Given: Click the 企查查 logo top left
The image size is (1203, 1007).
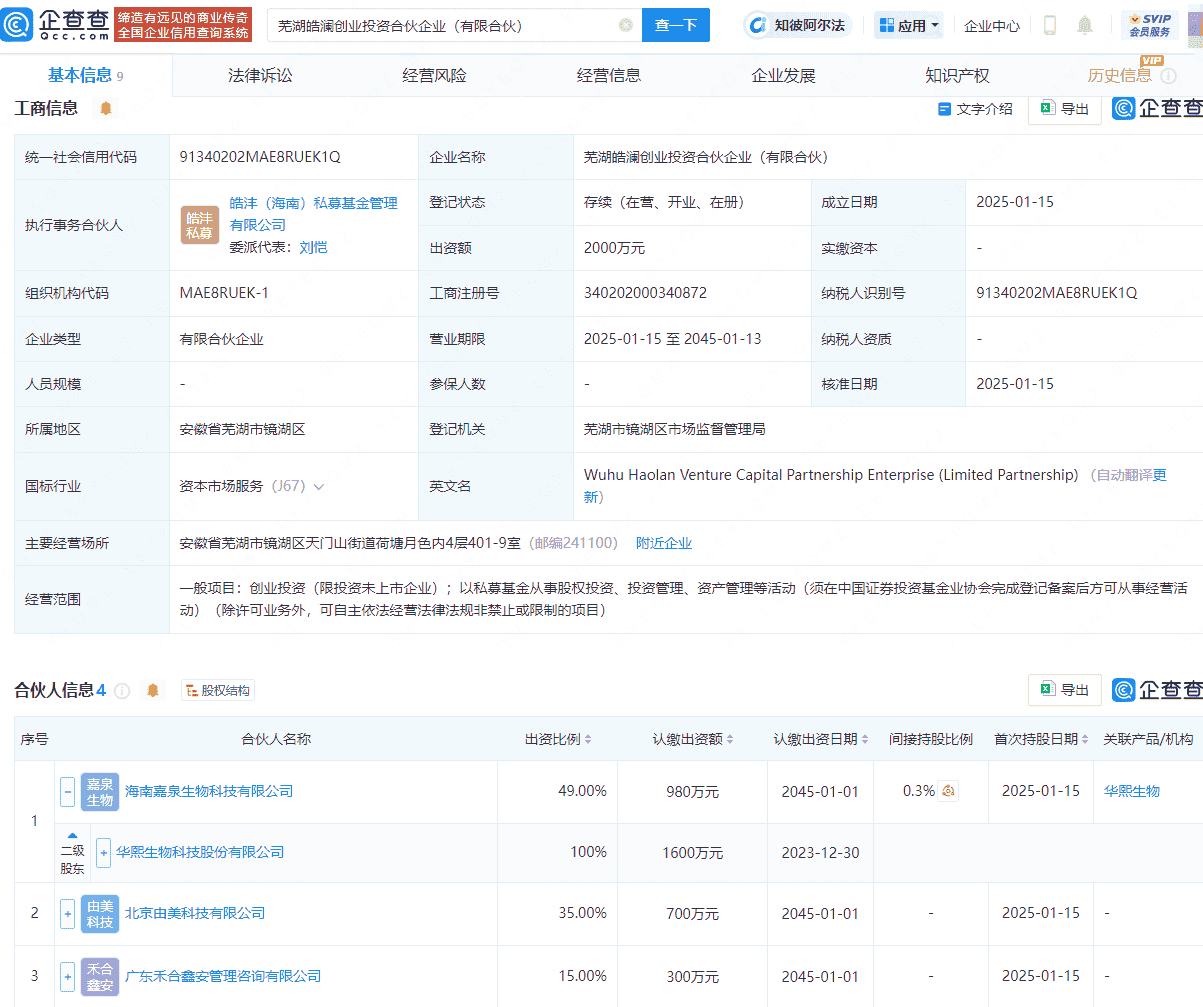Looking at the screenshot, I should click(x=18, y=24).
